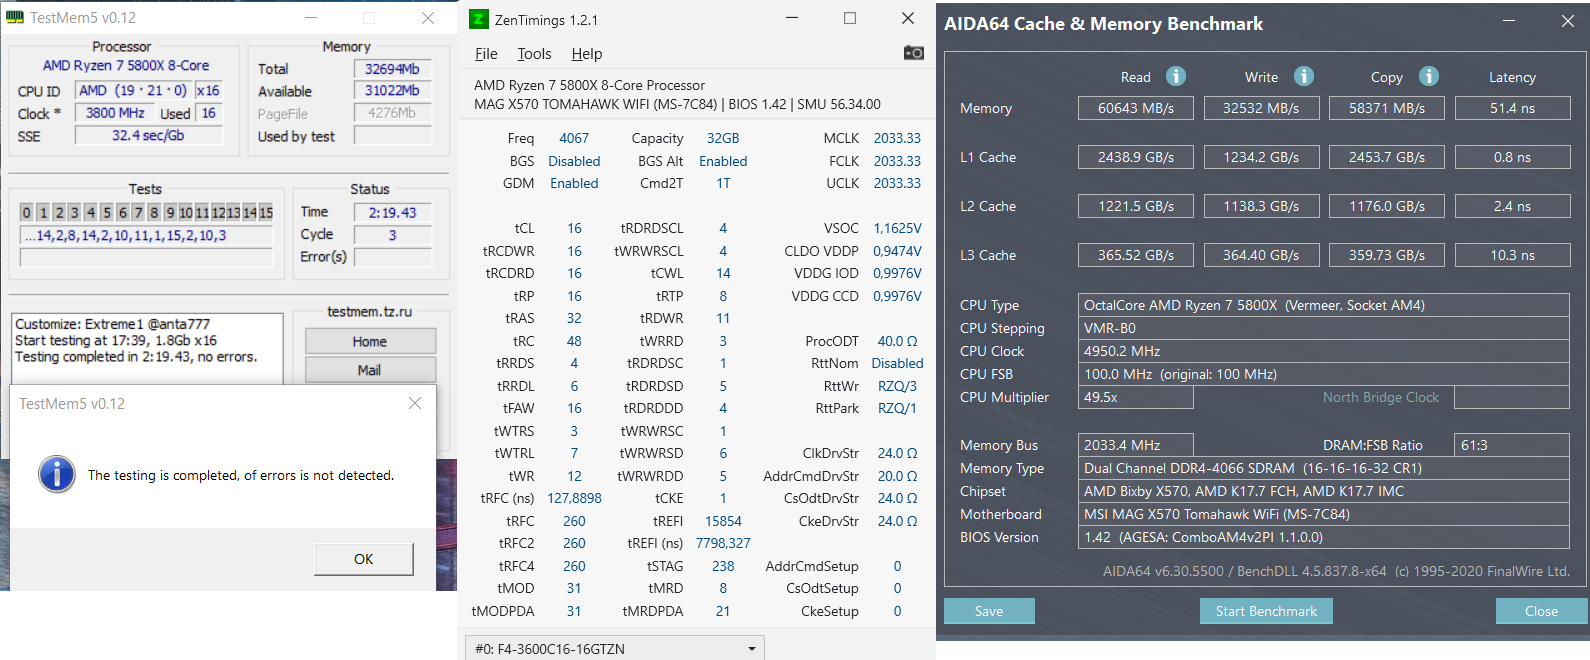Click the blue information icon in TestMem5 dialog

(x=57, y=474)
